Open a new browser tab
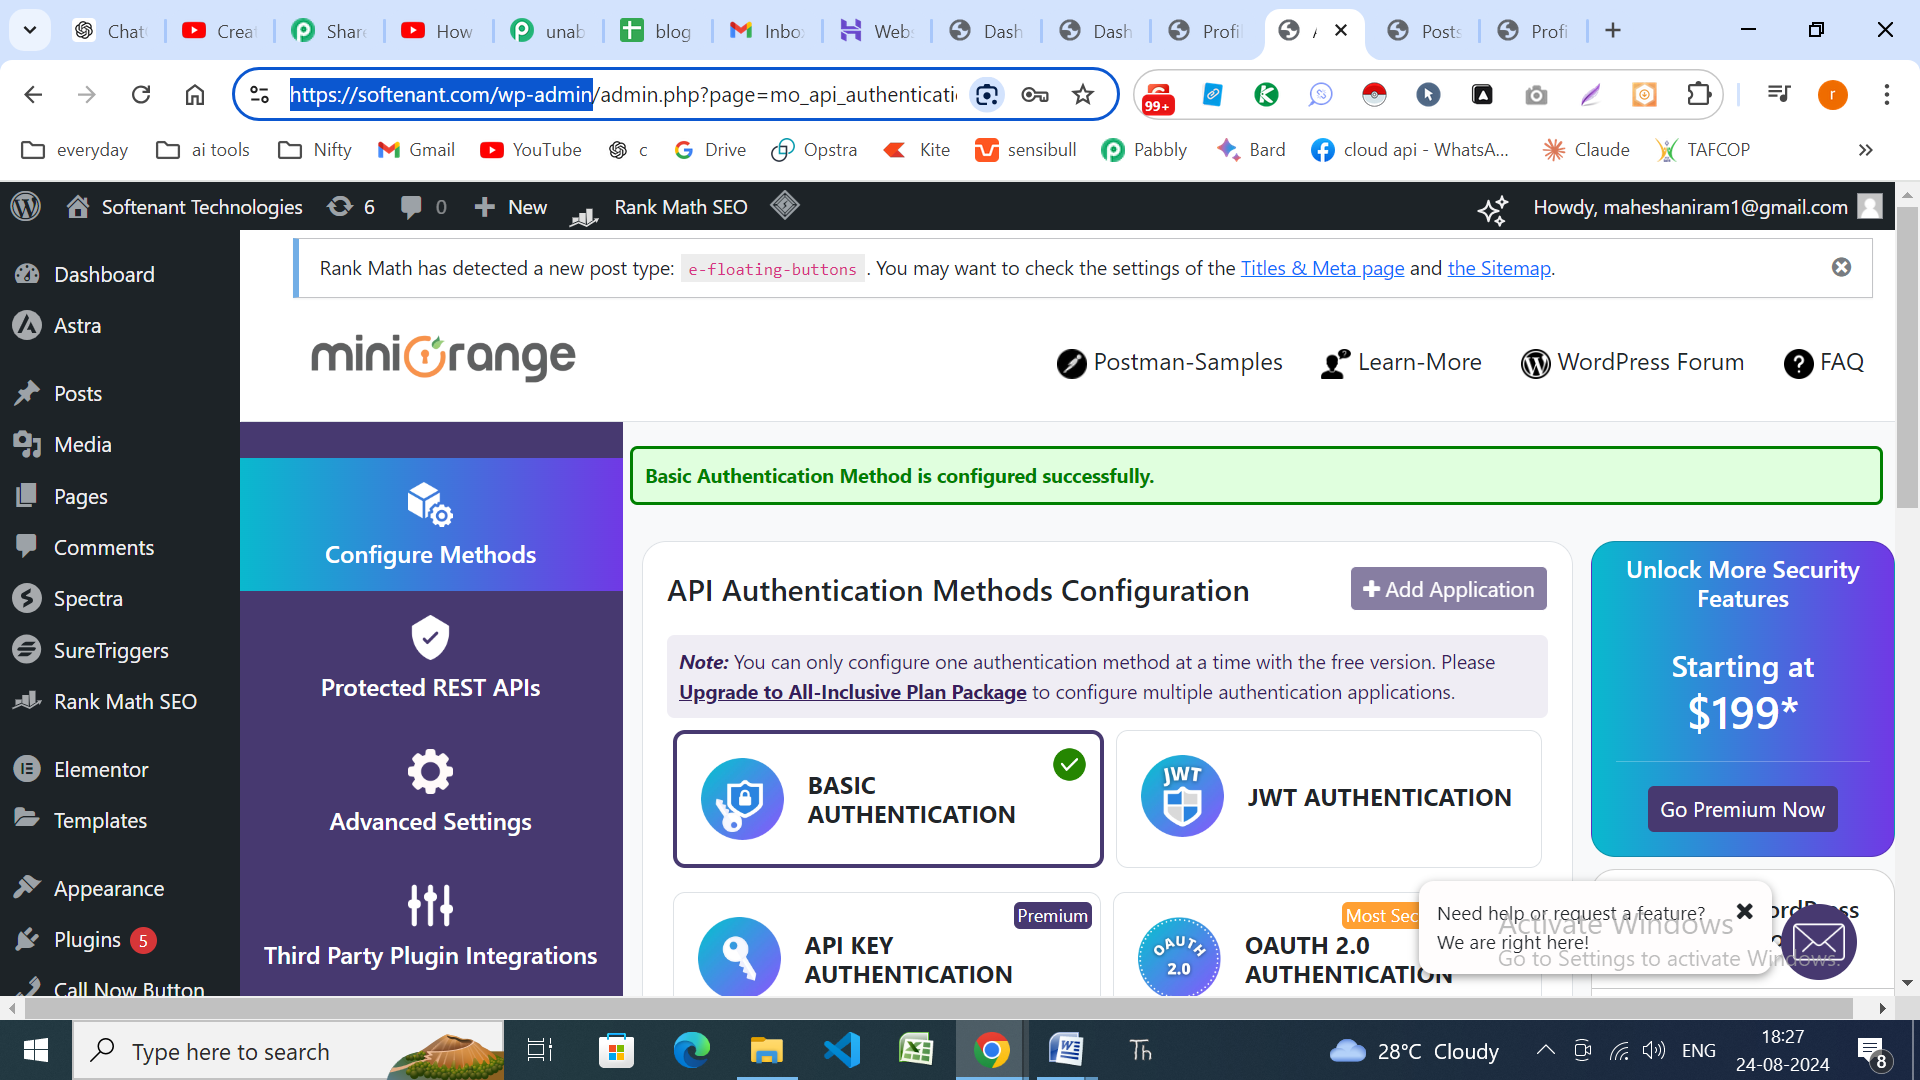This screenshot has height=1080, width=1920. (x=1612, y=30)
